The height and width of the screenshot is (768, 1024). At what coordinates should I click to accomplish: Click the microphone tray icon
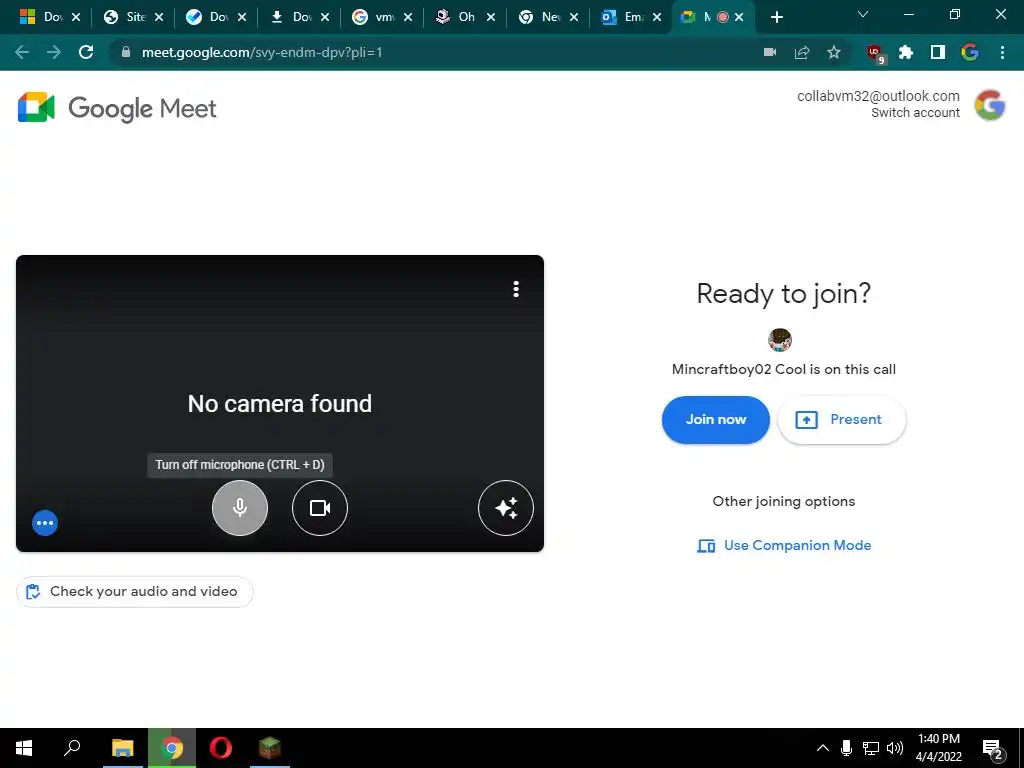[846, 748]
